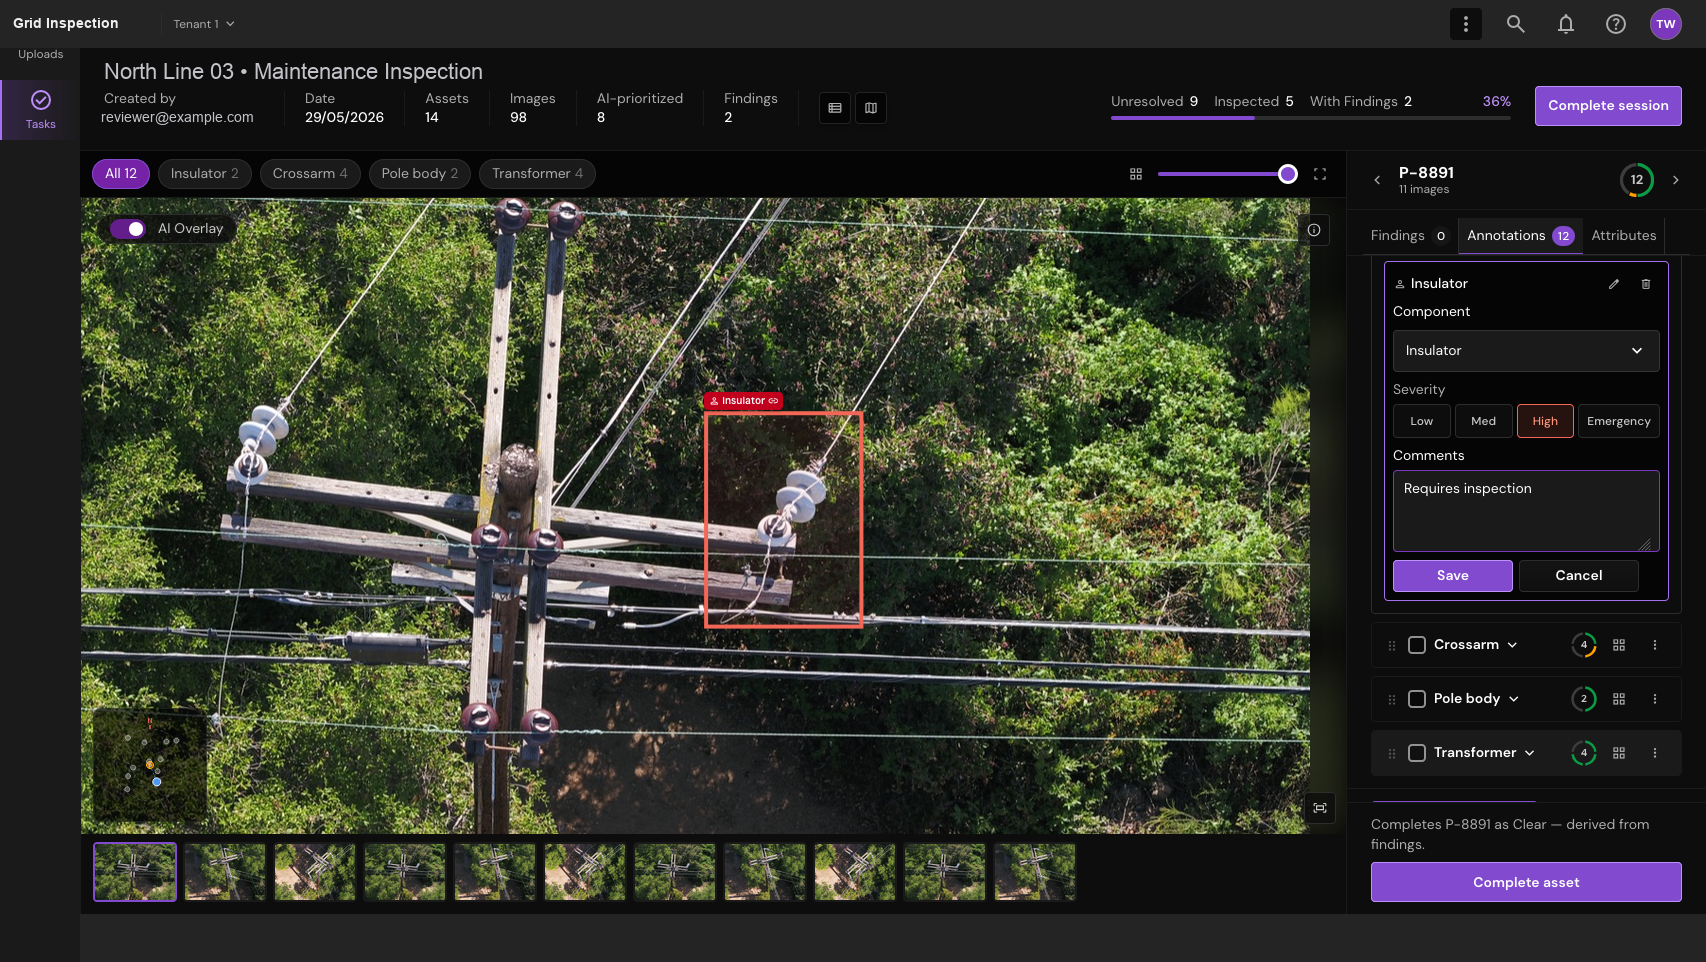Check the Pole body checkbox
Image resolution: width=1706 pixels, height=962 pixels.
point(1417,699)
